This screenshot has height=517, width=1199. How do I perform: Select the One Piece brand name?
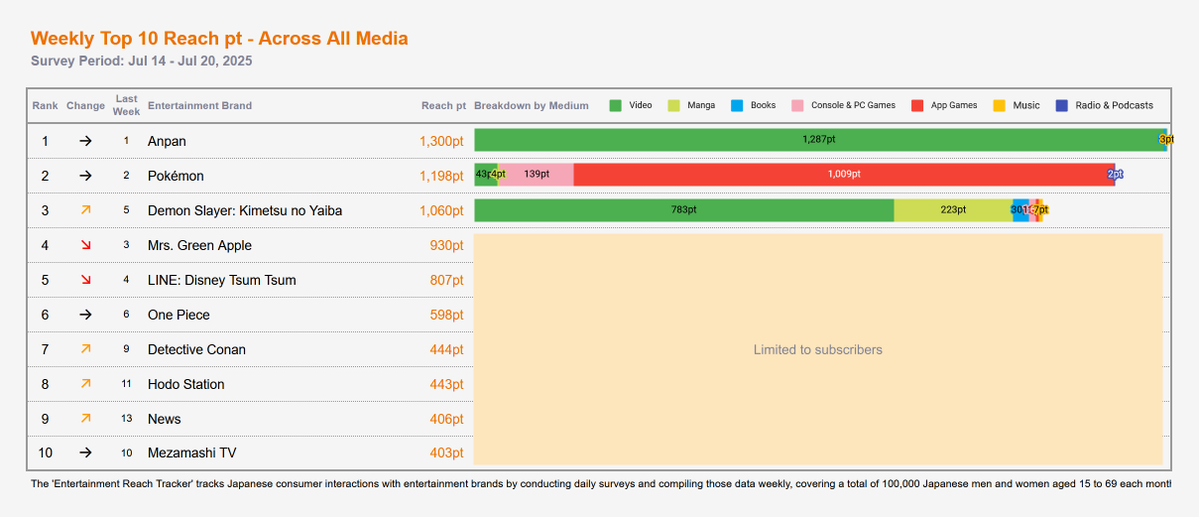pyautogui.click(x=179, y=314)
